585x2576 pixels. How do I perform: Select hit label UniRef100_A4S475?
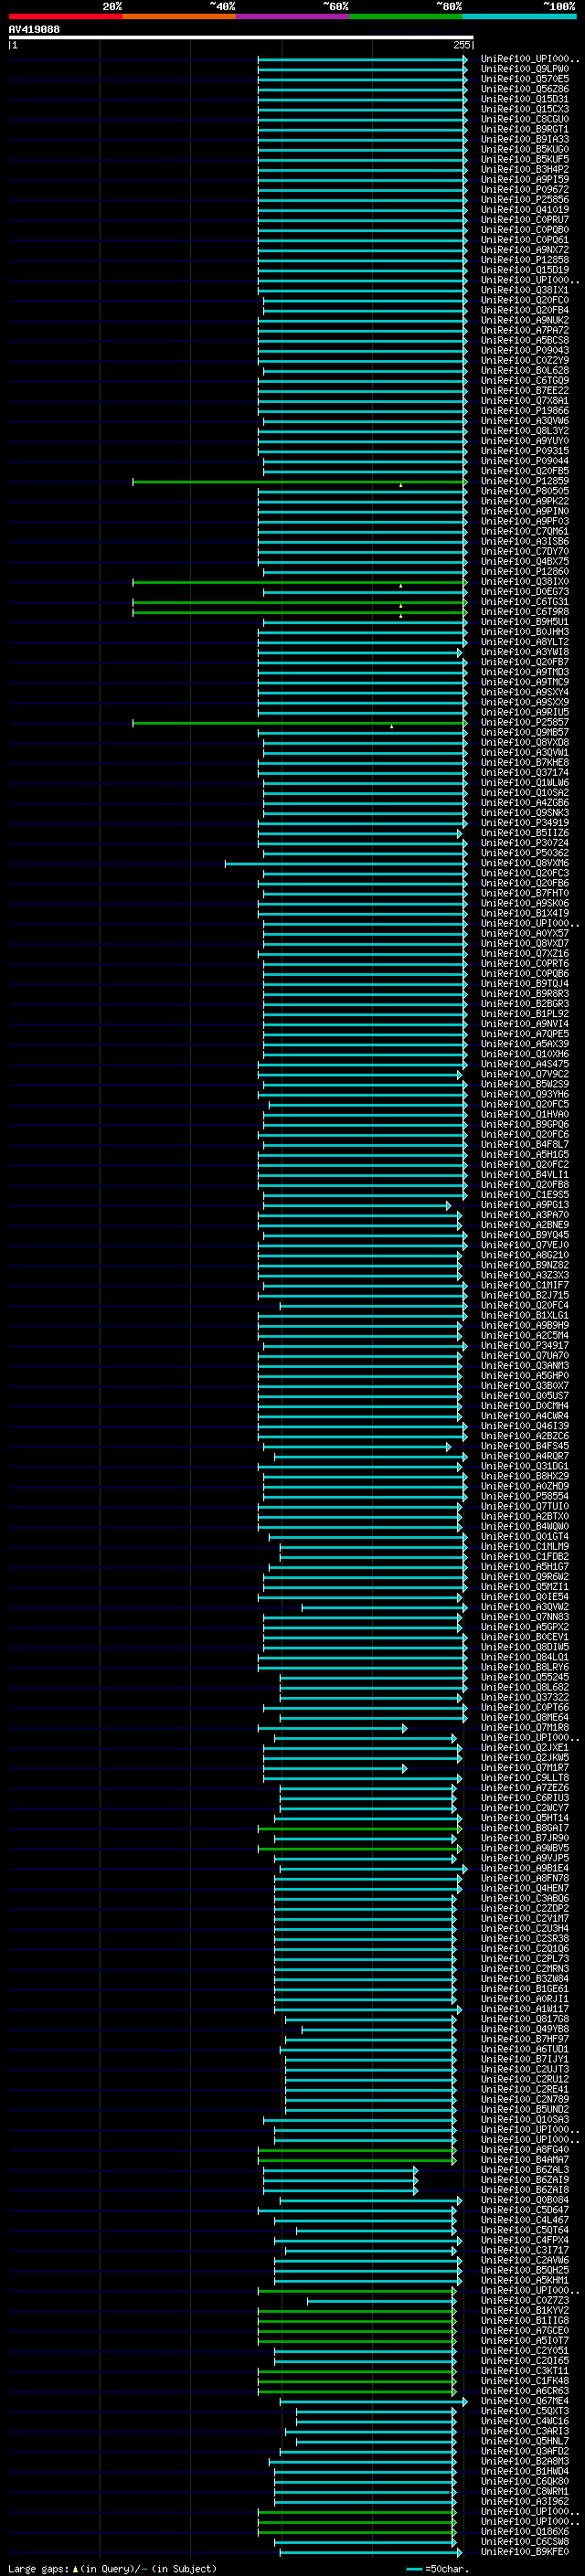point(525,1064)
